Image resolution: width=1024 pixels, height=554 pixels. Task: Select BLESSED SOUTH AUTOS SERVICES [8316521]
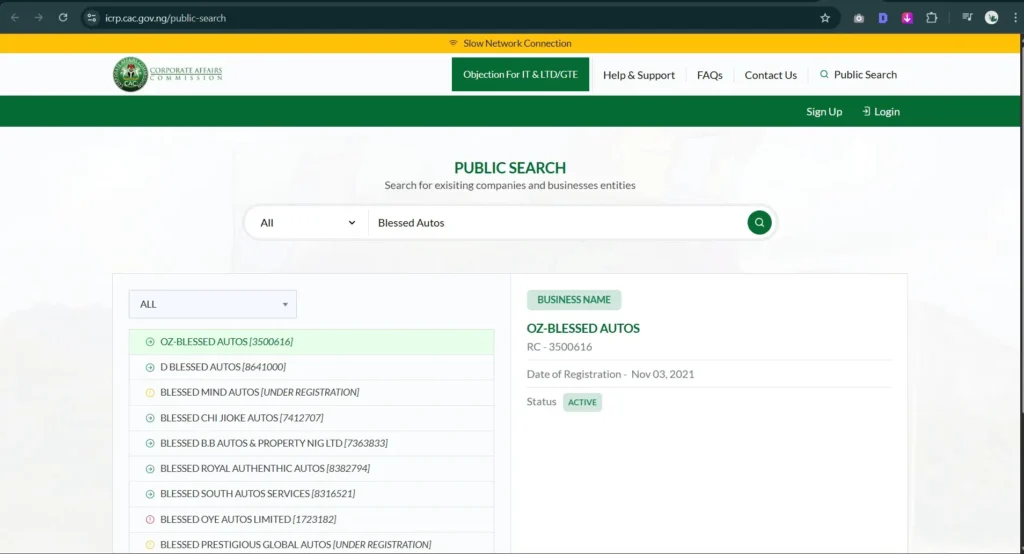pos(312,495)
